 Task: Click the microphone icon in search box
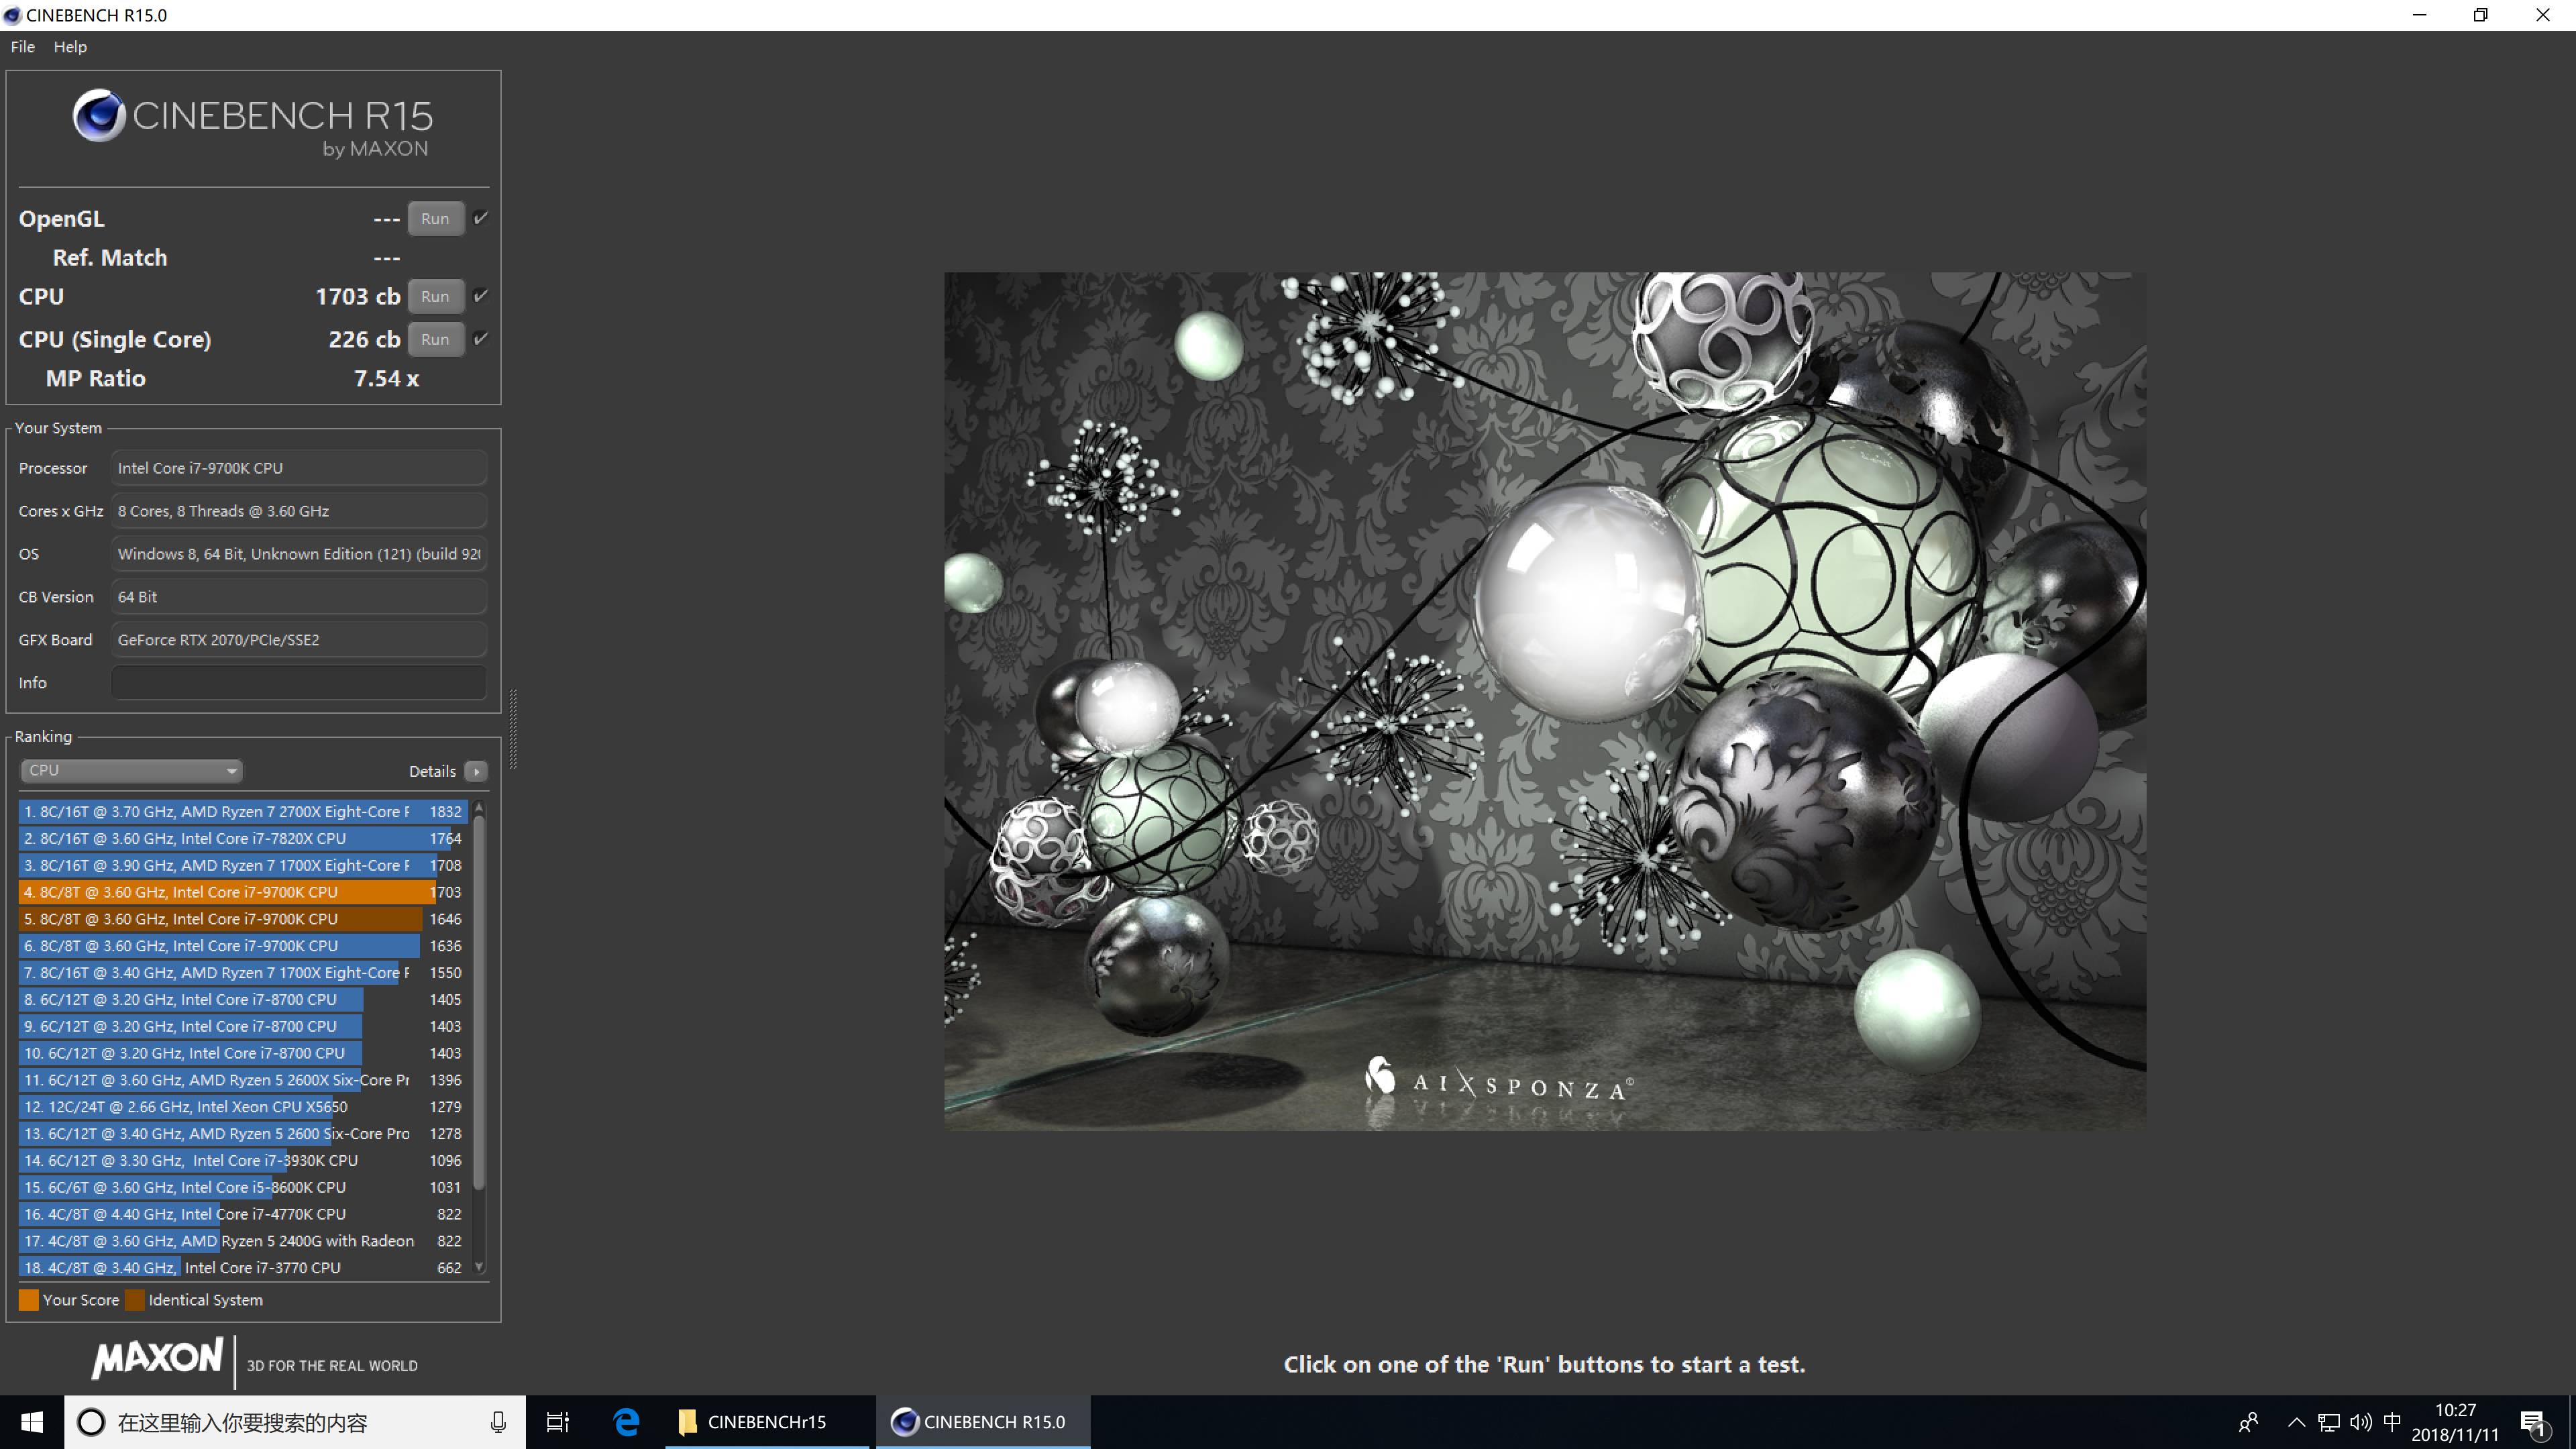pos(498,1421)
